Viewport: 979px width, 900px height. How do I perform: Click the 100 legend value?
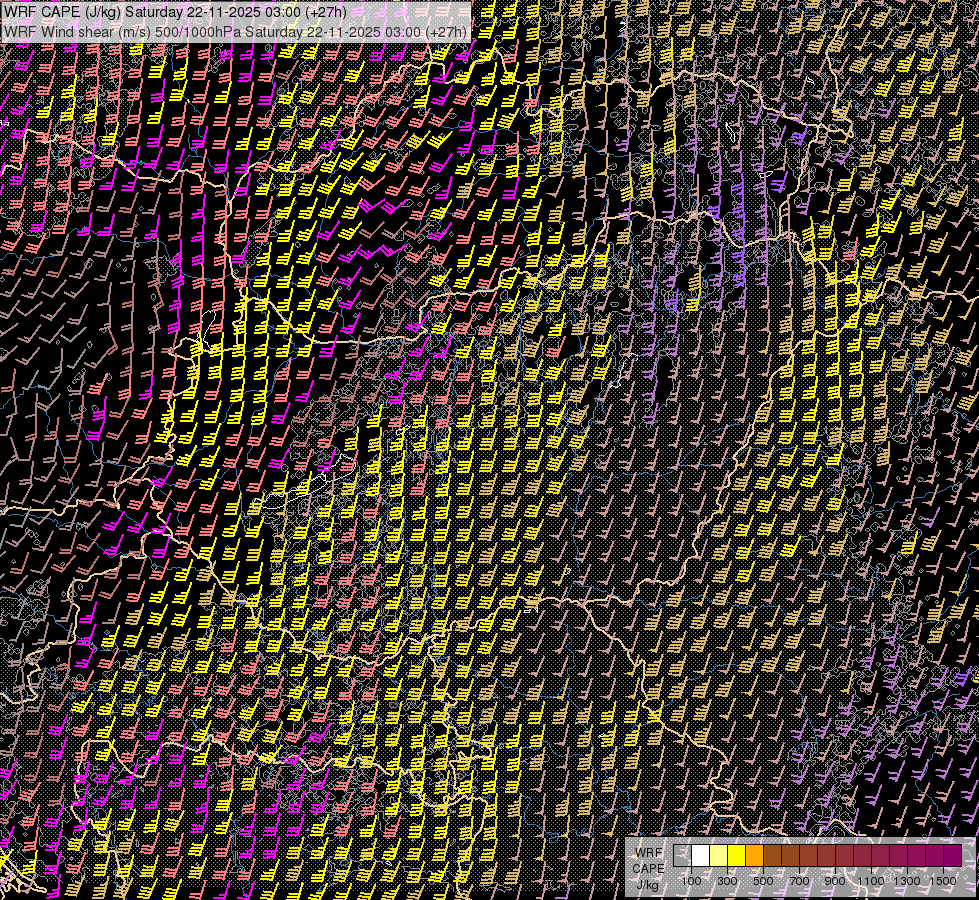coord(691,881)
